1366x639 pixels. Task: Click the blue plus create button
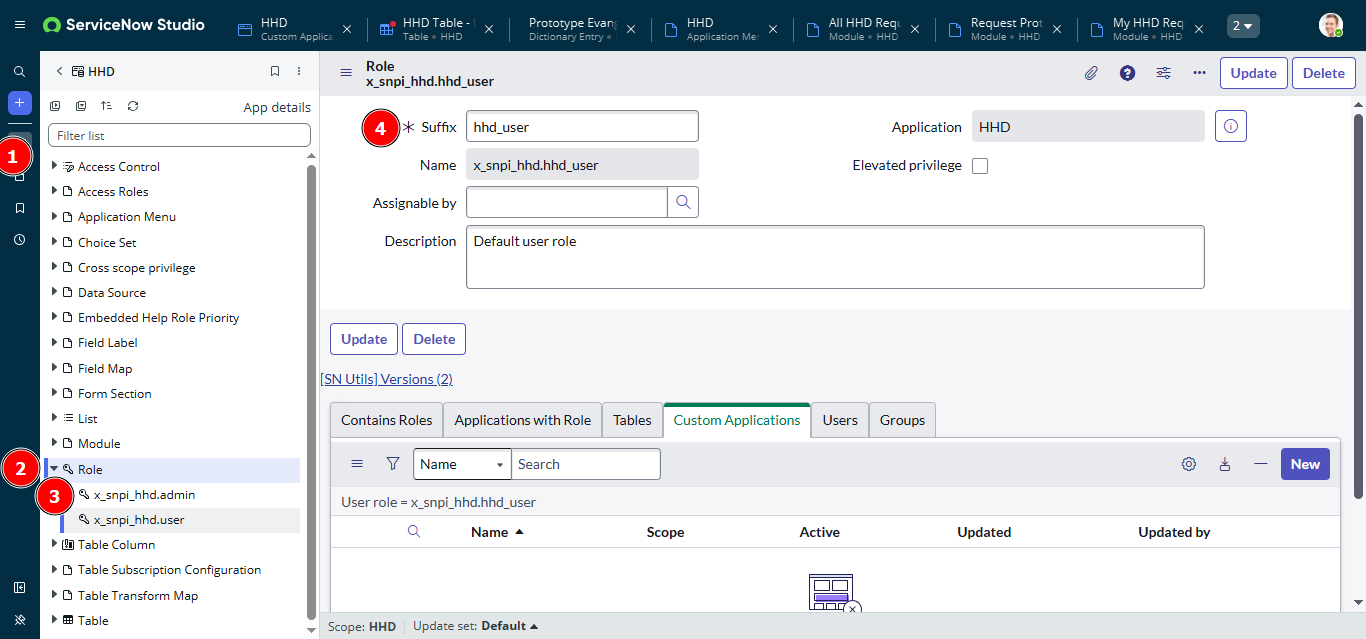20,103
